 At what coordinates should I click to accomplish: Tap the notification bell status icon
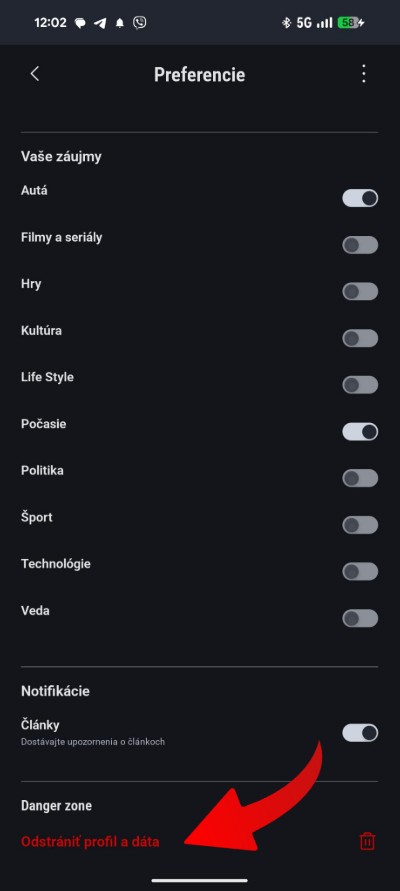pyautogui.click(x=120, y=23)
